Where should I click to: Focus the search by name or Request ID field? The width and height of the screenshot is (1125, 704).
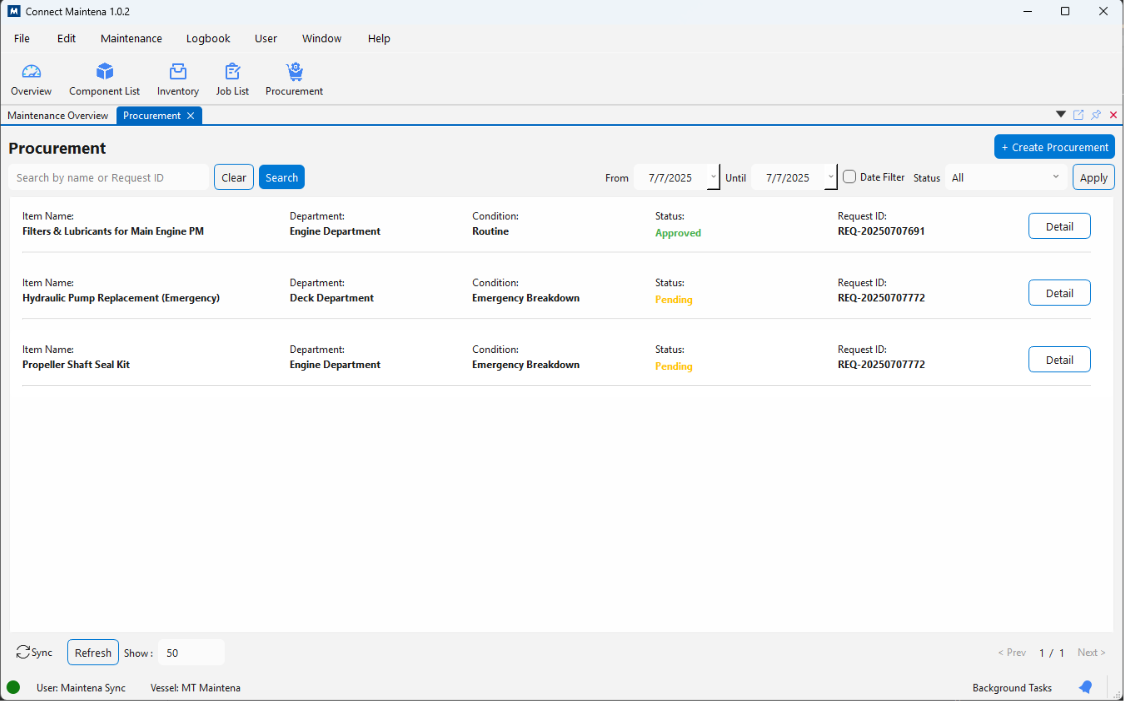108,177
